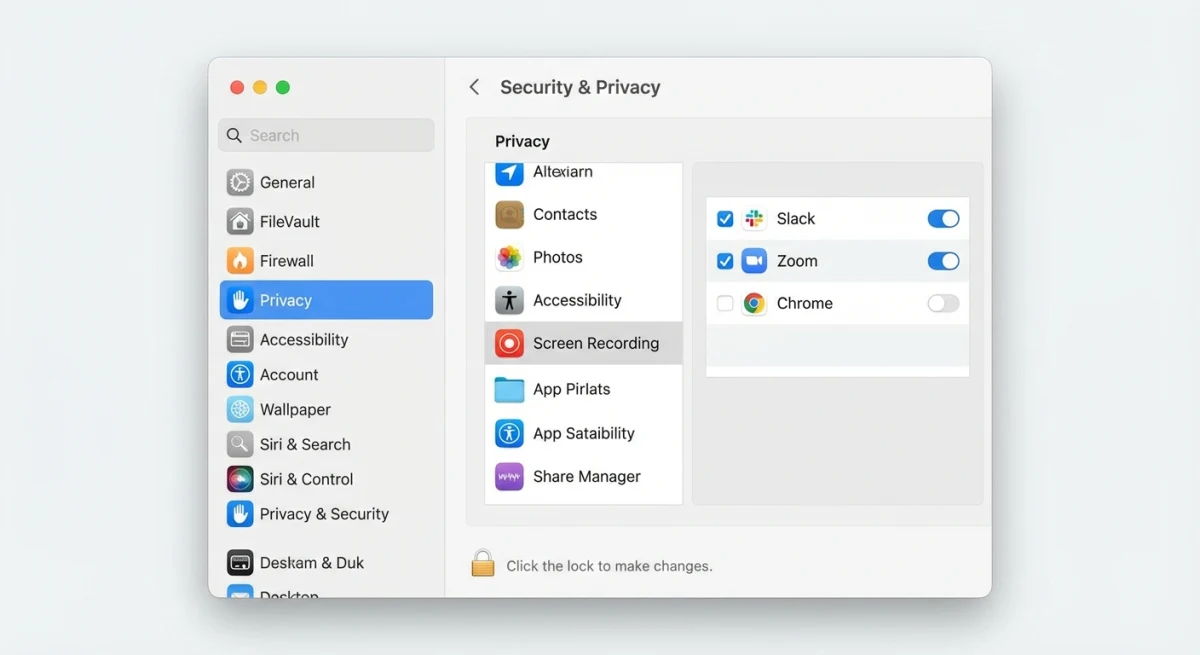Viewport: 1200px width, 655px height.
Task: Click the Zoom app icon
Action: [x=754, y=261]
